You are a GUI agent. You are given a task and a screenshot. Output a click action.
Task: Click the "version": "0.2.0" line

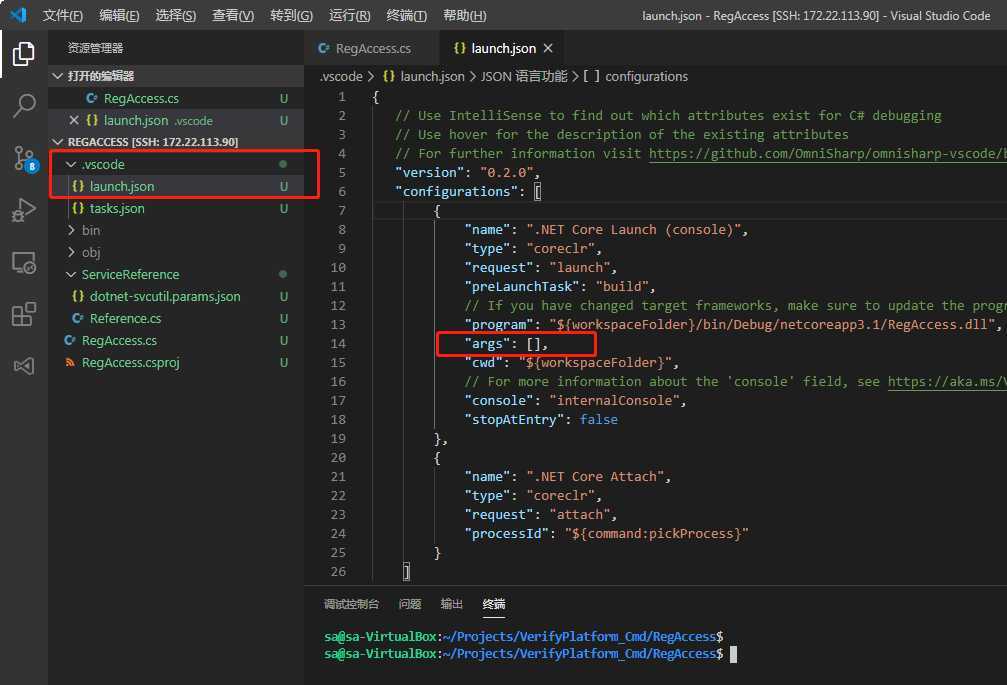pos(468,172)
